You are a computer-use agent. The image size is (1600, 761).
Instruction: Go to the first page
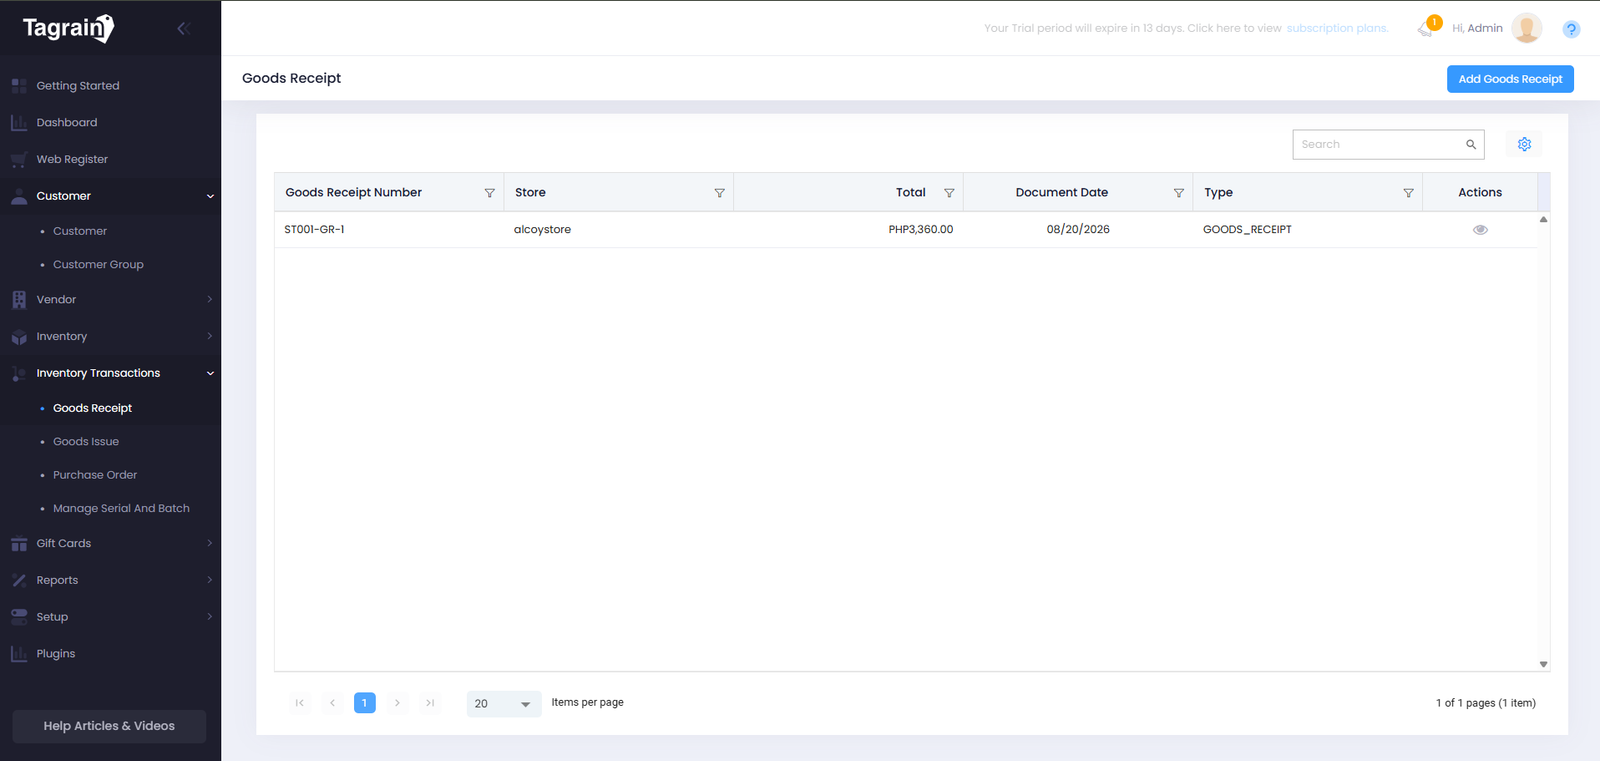(300, 703)
